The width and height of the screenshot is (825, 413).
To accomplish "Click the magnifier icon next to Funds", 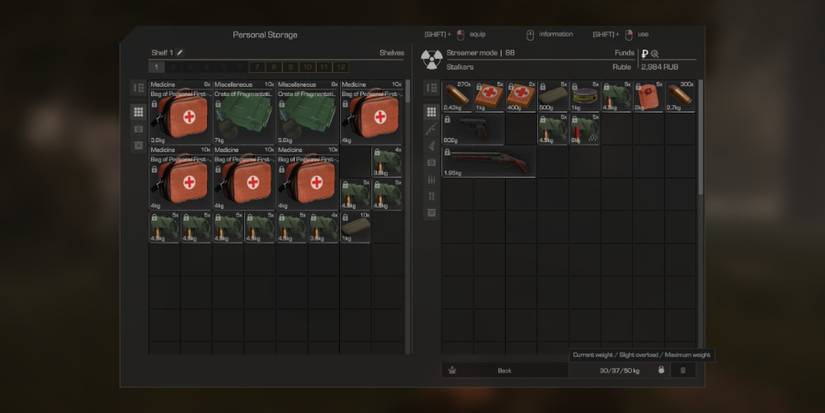I will pos(656,53).
